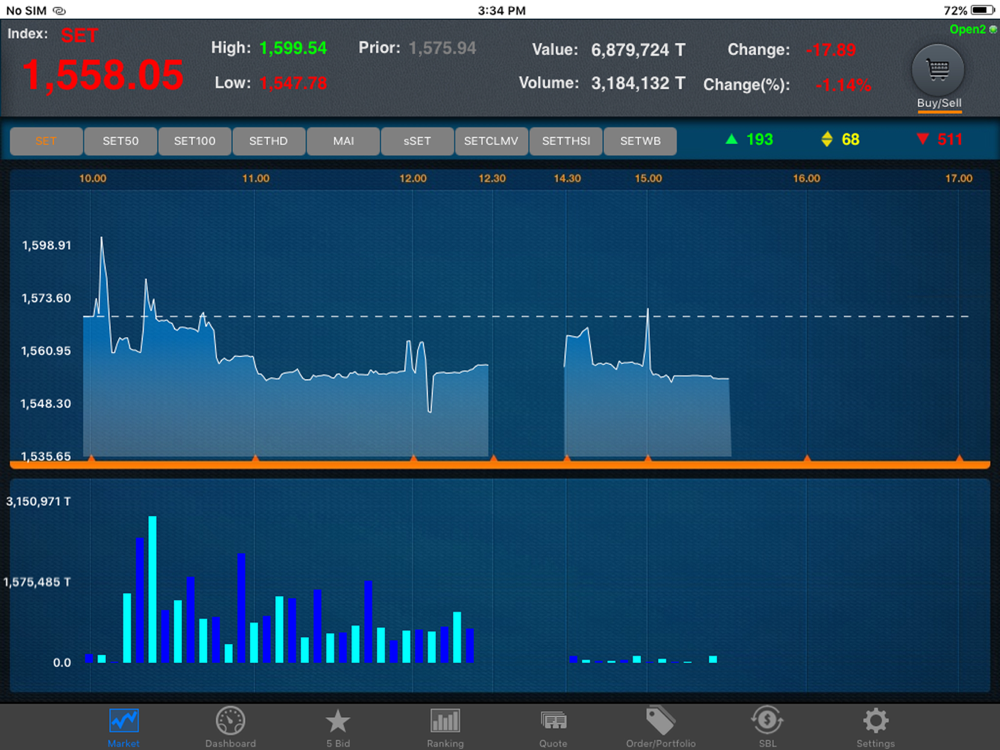The width and height of the screenshot is (1000, 750).
Task: Select the SETWB index tab
Action: coord(640,141)
